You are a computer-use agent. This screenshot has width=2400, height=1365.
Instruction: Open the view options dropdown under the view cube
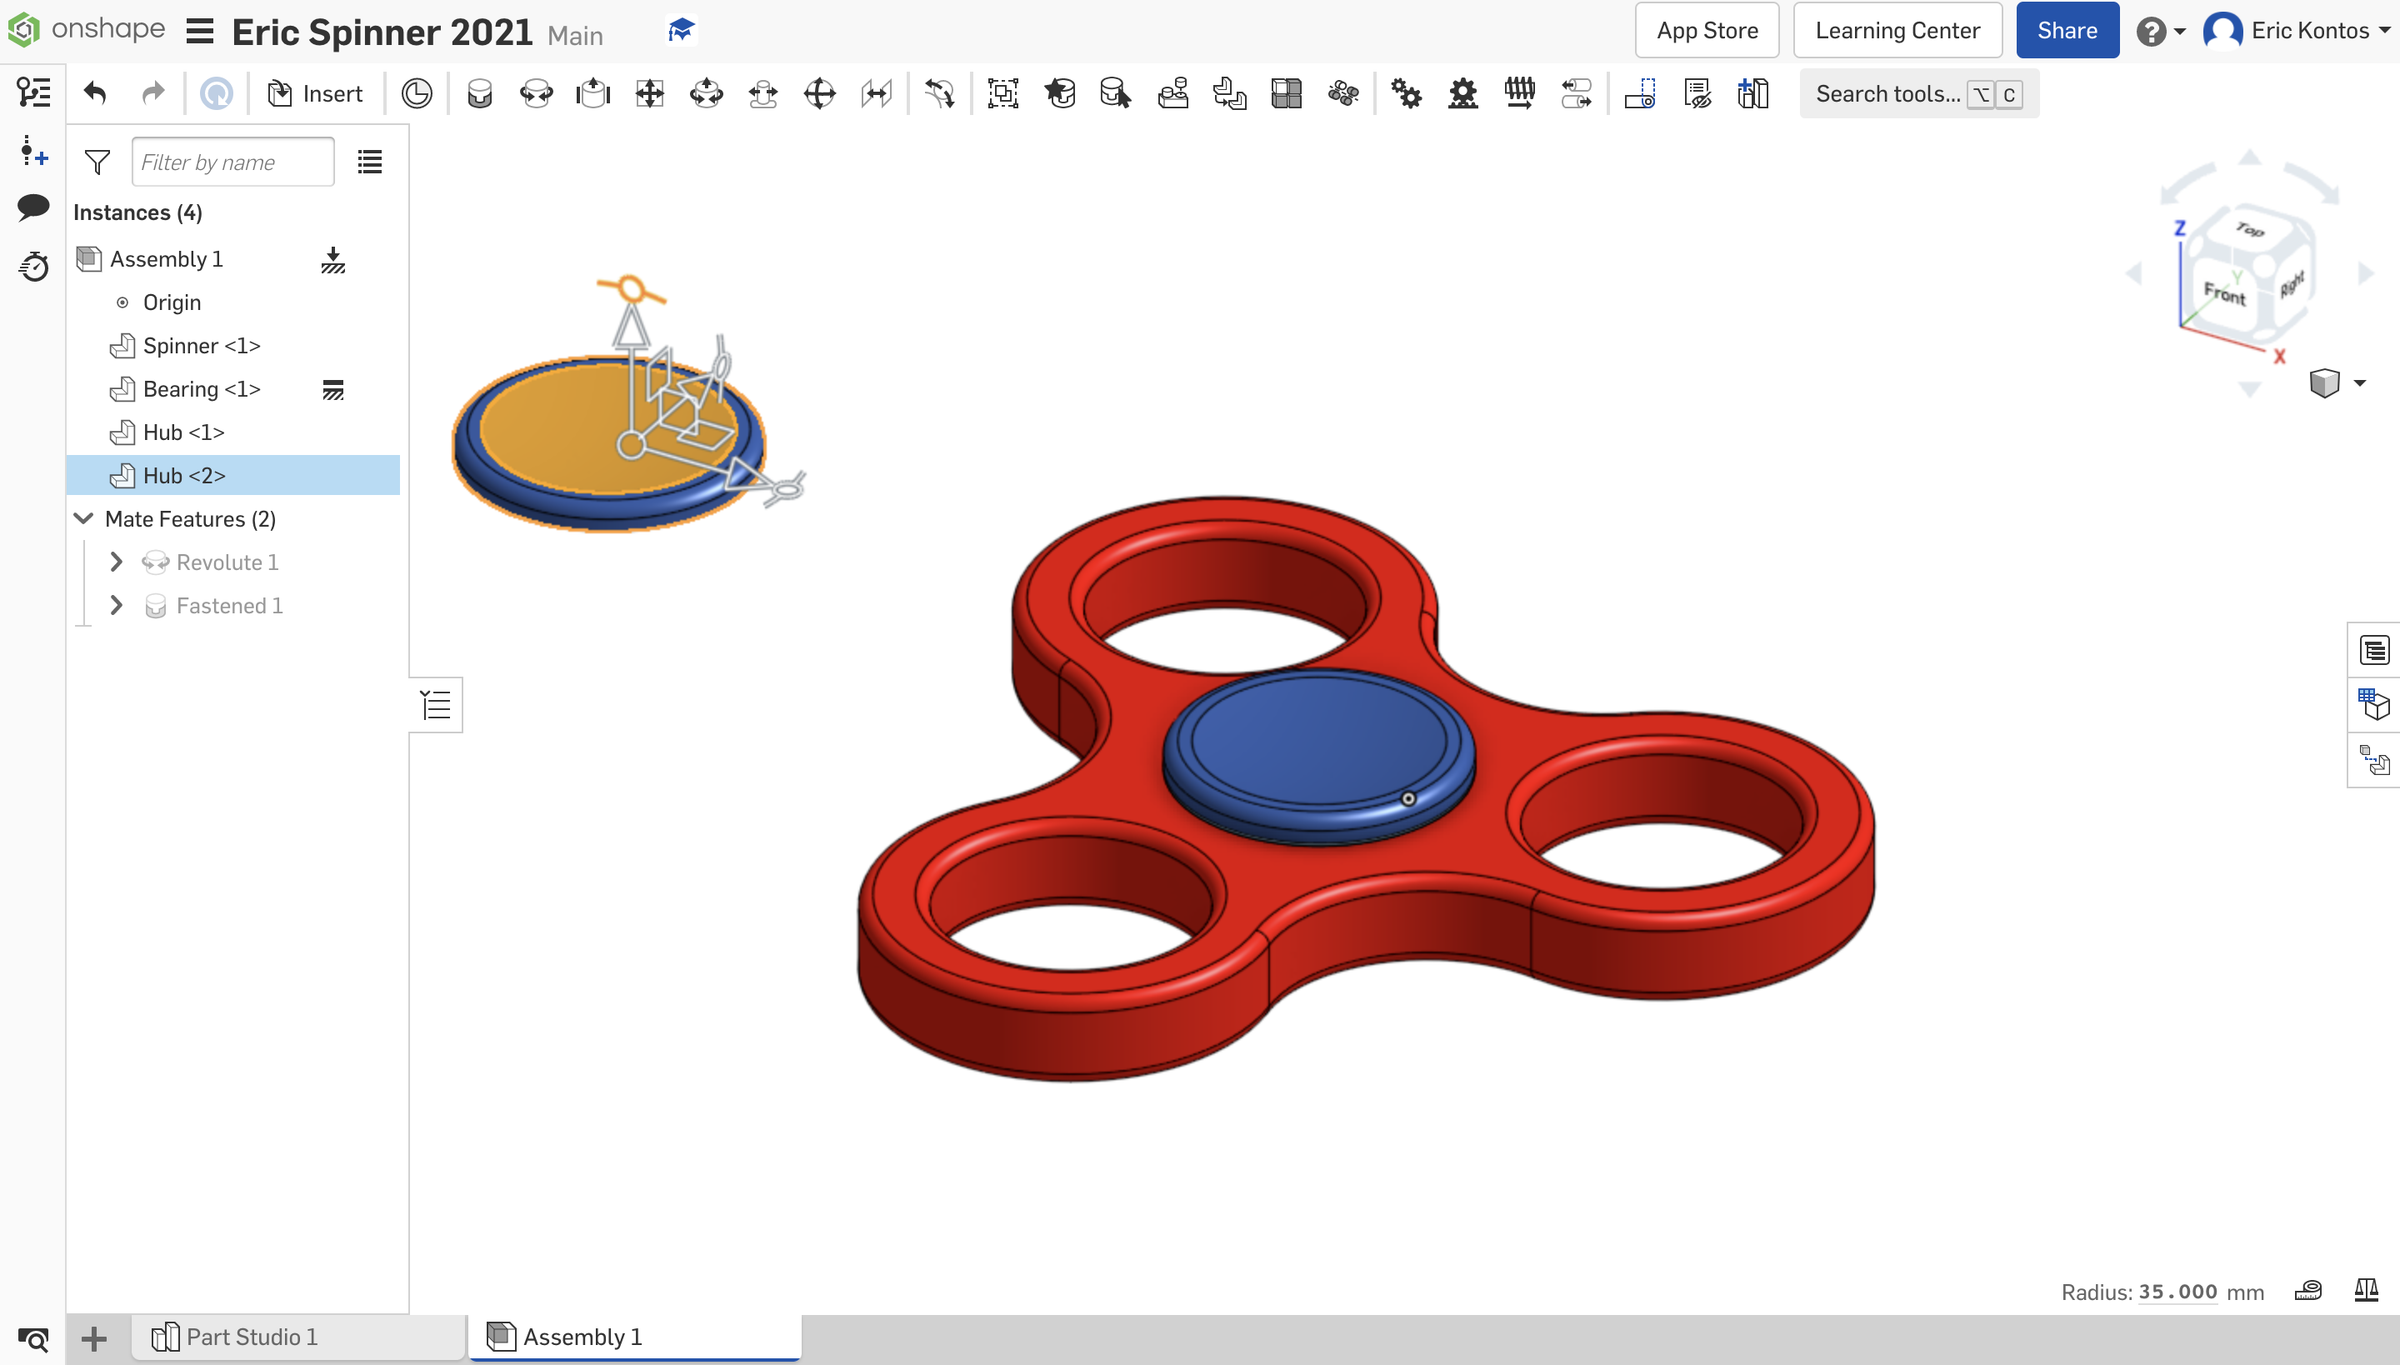pos(2360,382)
